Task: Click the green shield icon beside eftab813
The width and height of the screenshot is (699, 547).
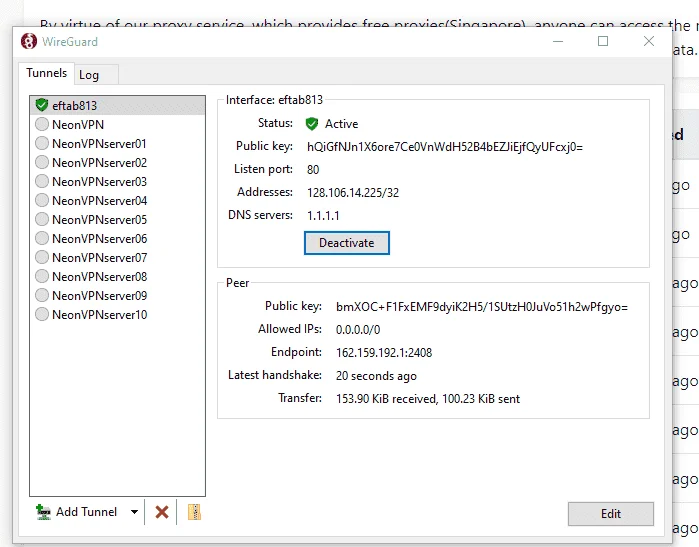Action: point(42,105)
